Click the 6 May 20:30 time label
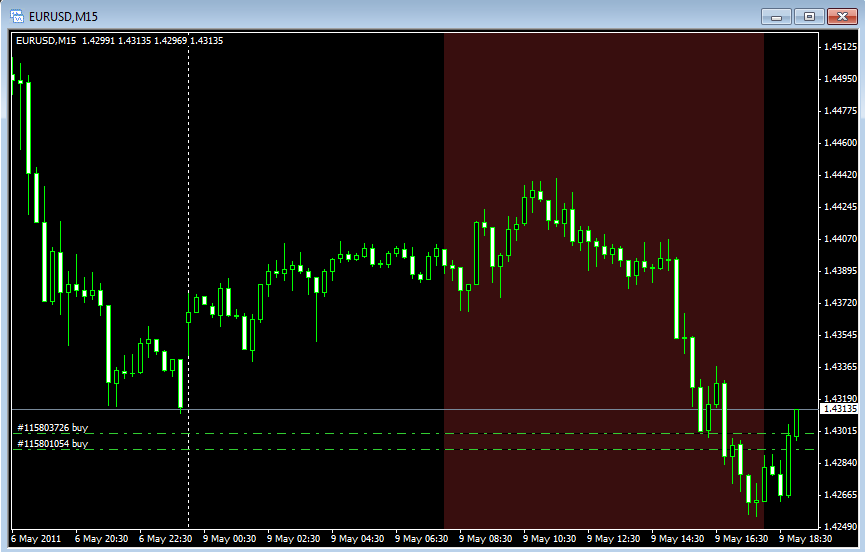The image size is (865, 552). [x=102, y=539]
